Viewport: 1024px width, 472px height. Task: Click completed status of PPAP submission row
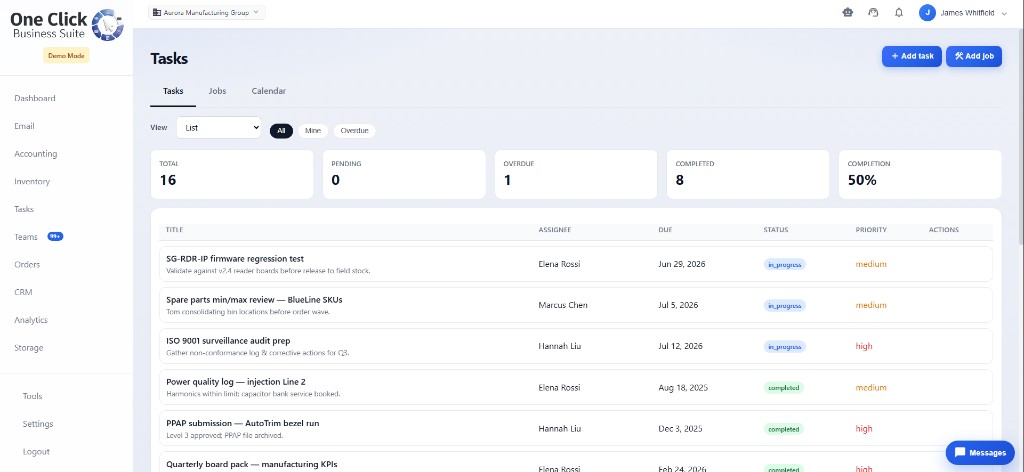coord(784,429)
